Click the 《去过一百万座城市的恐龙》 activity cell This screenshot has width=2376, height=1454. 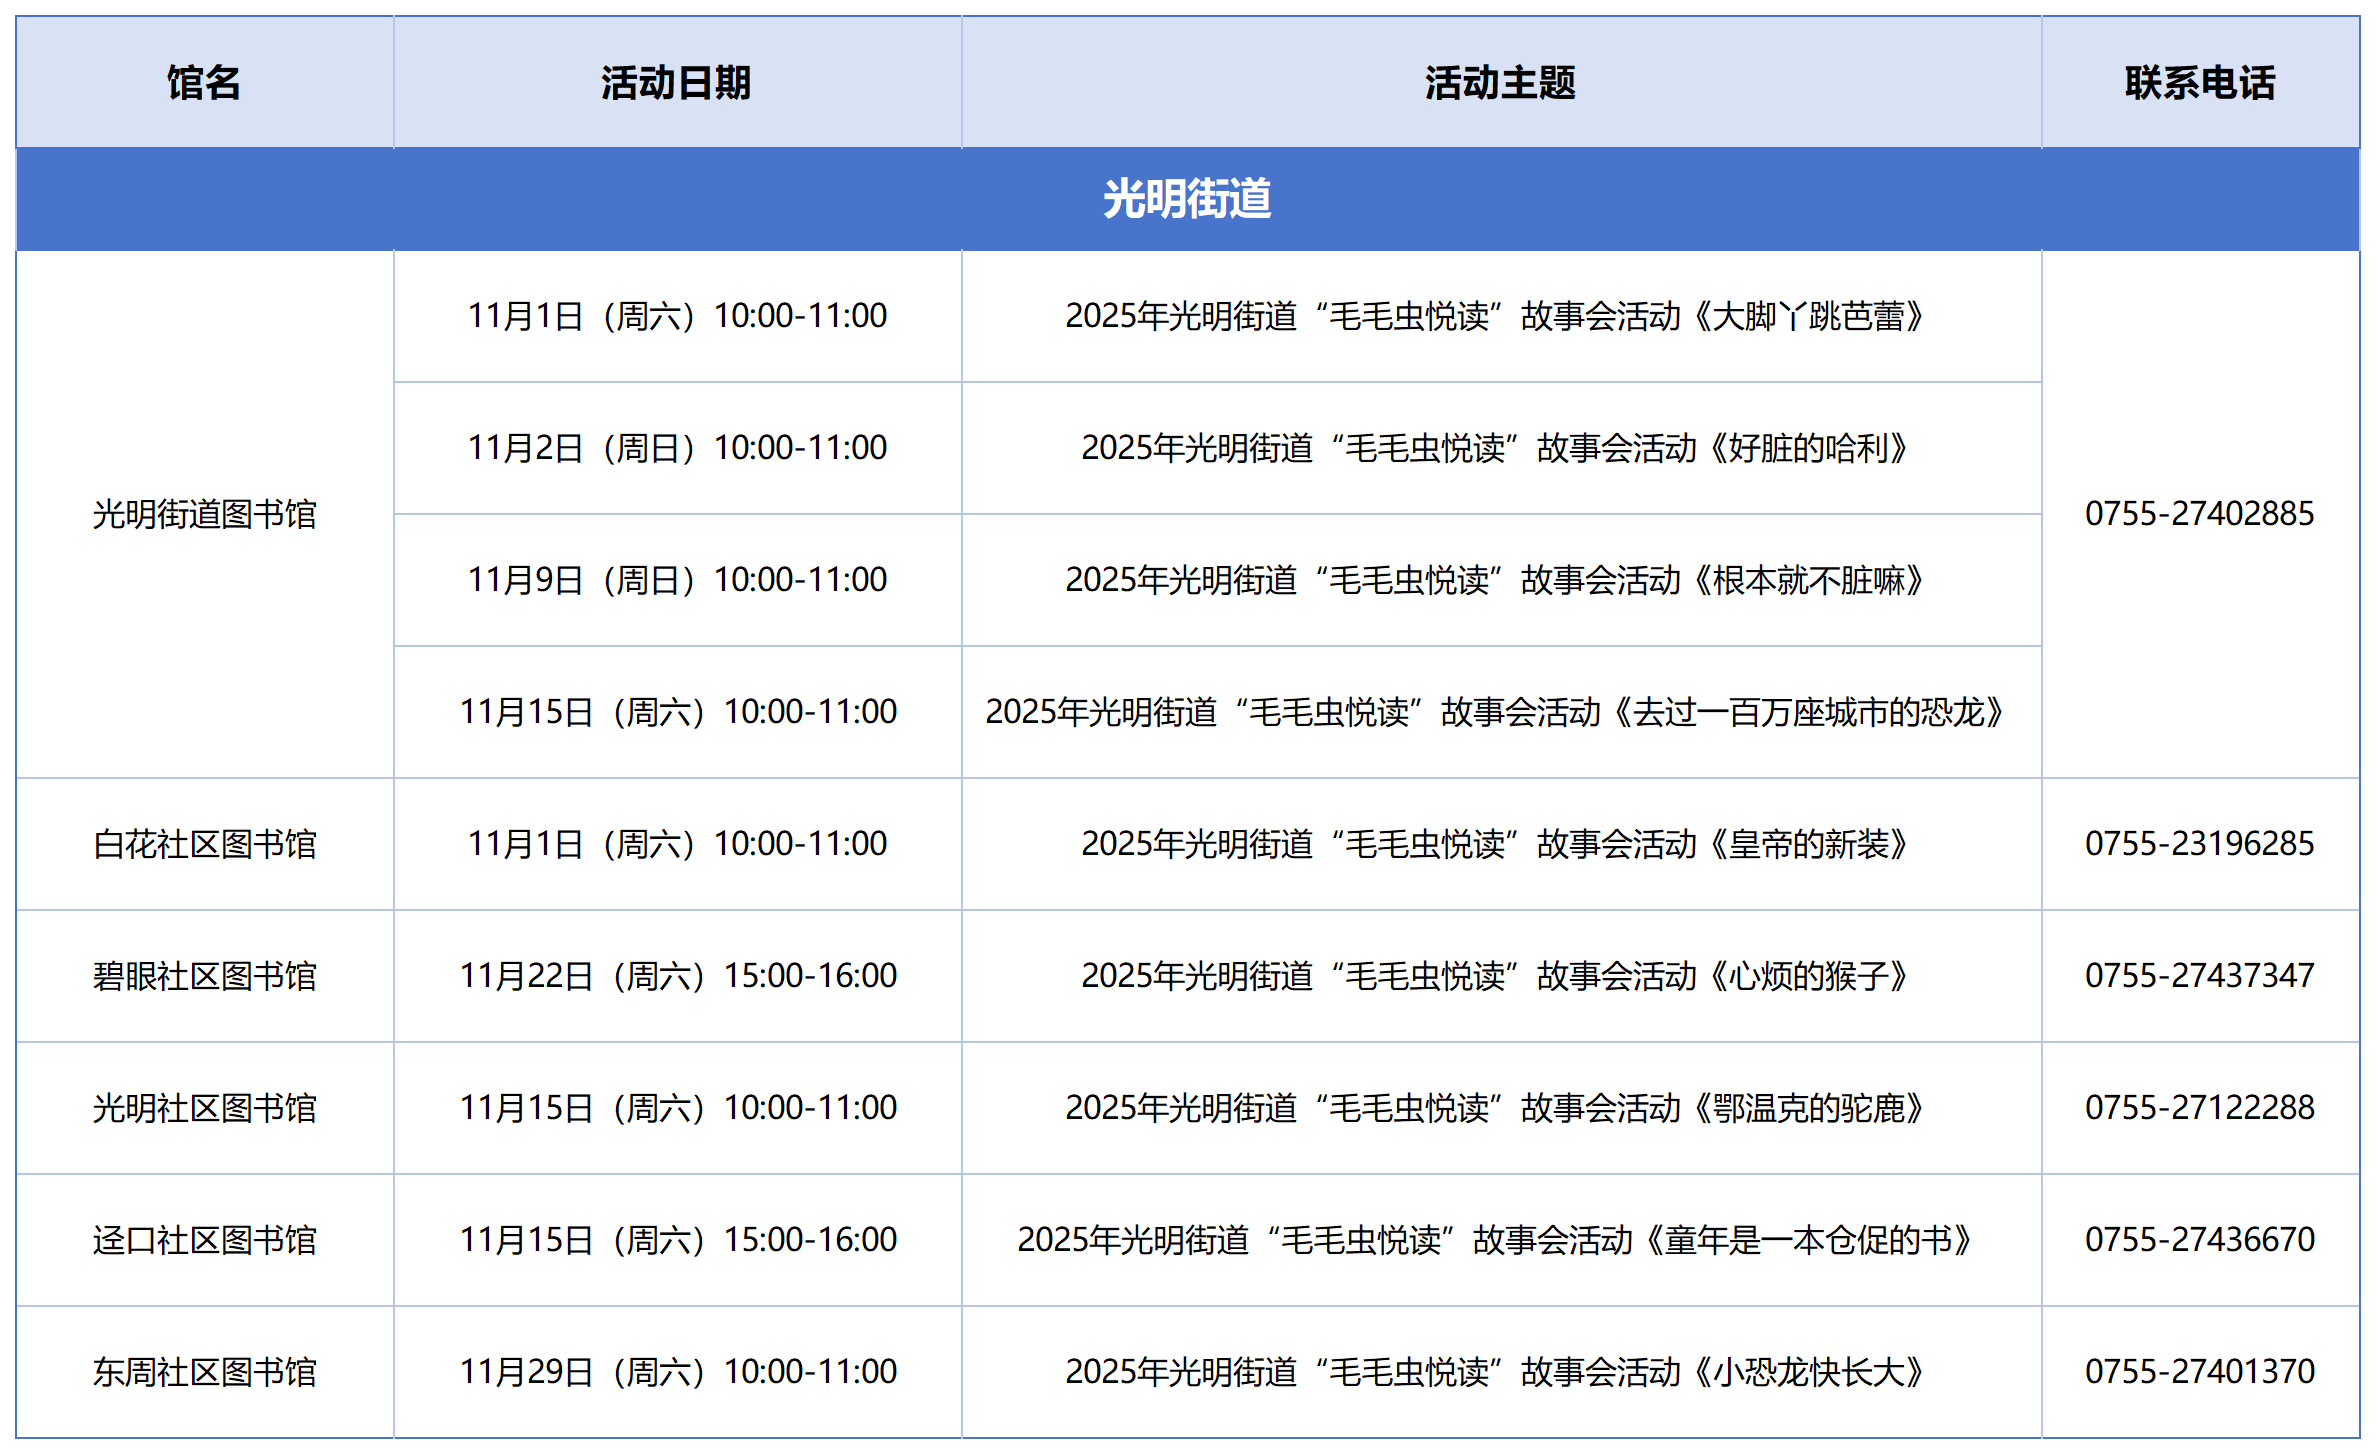pos(1496,712)
